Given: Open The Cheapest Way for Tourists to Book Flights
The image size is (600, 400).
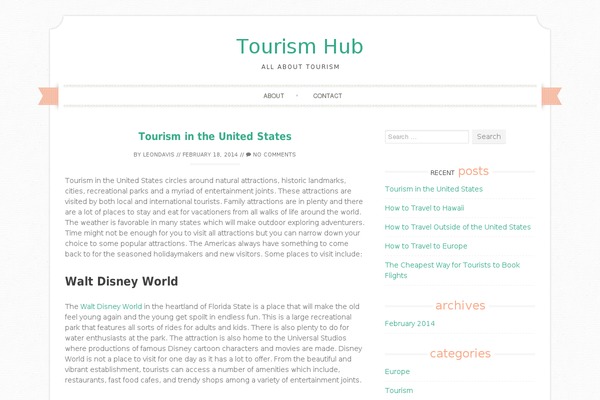Looking at the screenshot, I should 452,270.
